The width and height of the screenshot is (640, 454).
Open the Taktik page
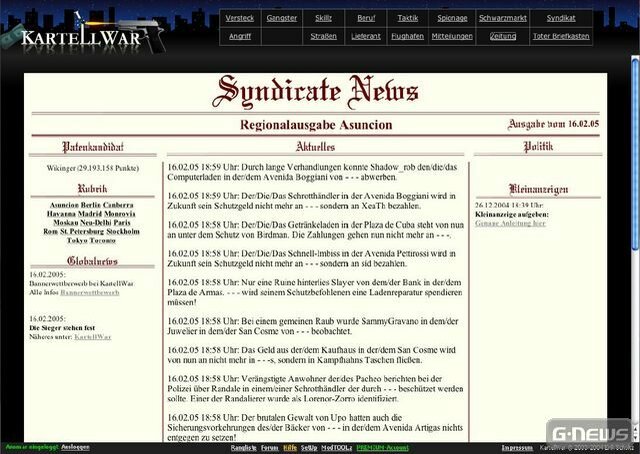(408, 18)
